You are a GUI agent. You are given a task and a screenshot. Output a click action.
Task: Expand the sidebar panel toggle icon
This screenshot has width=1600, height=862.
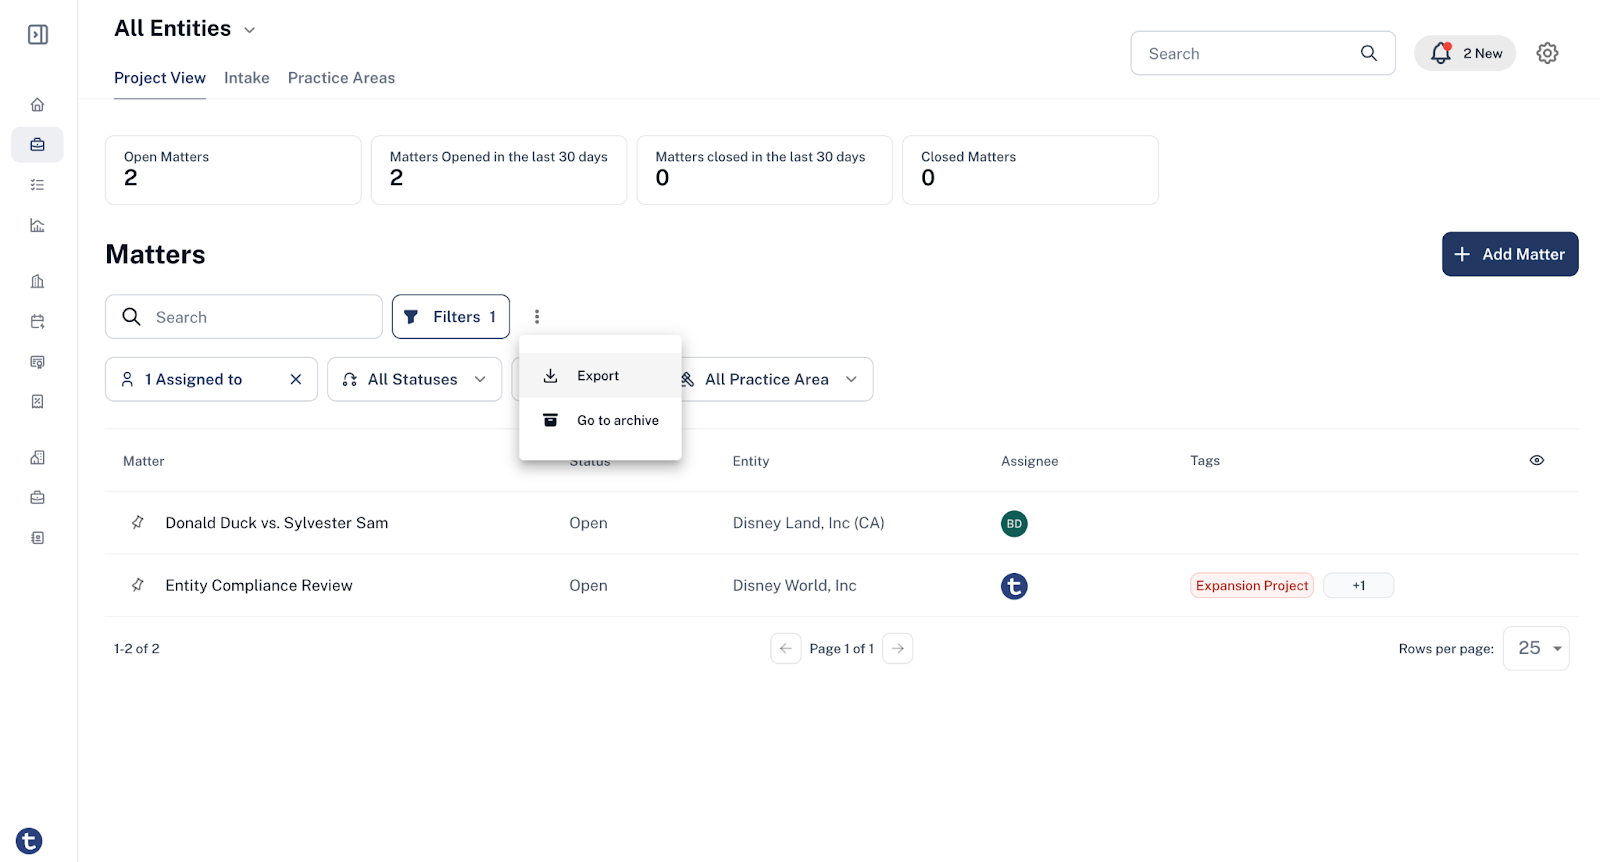tap(38, 35)
